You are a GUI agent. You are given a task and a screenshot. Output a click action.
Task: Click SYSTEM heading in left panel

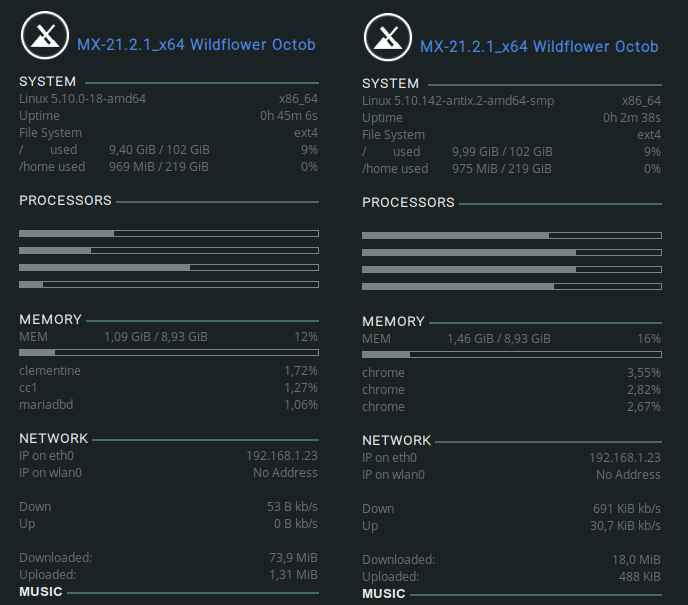pos(47,82)
